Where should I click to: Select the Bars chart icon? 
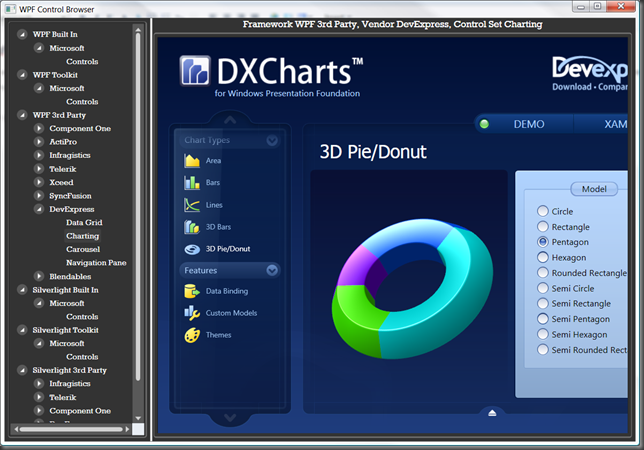pyautogui.click(x=192, y=182)
